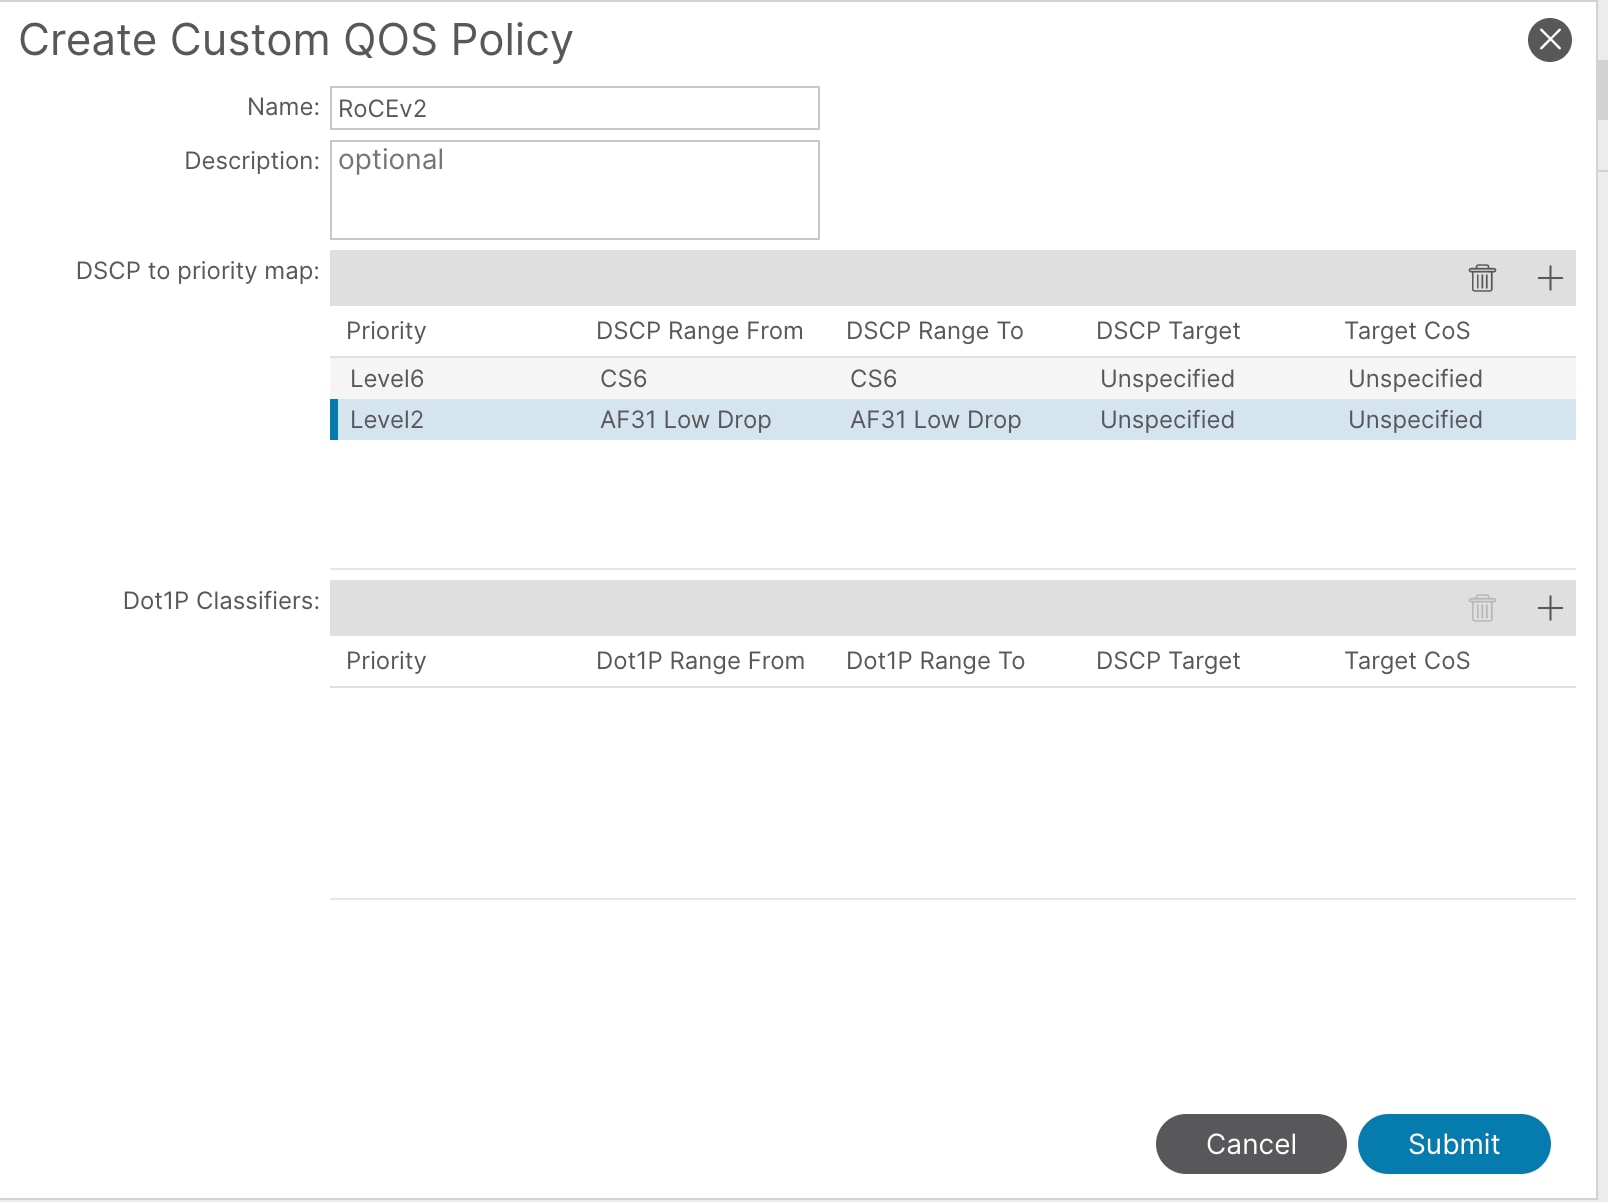1608x1202 pixels.
Task: Click the optional Description text area
Action: 573,188
